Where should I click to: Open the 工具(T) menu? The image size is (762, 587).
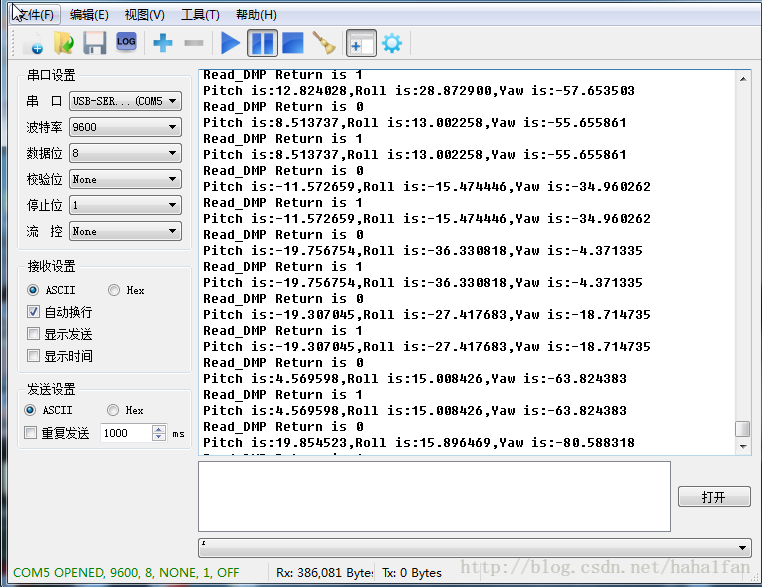(x=200, y=15)
